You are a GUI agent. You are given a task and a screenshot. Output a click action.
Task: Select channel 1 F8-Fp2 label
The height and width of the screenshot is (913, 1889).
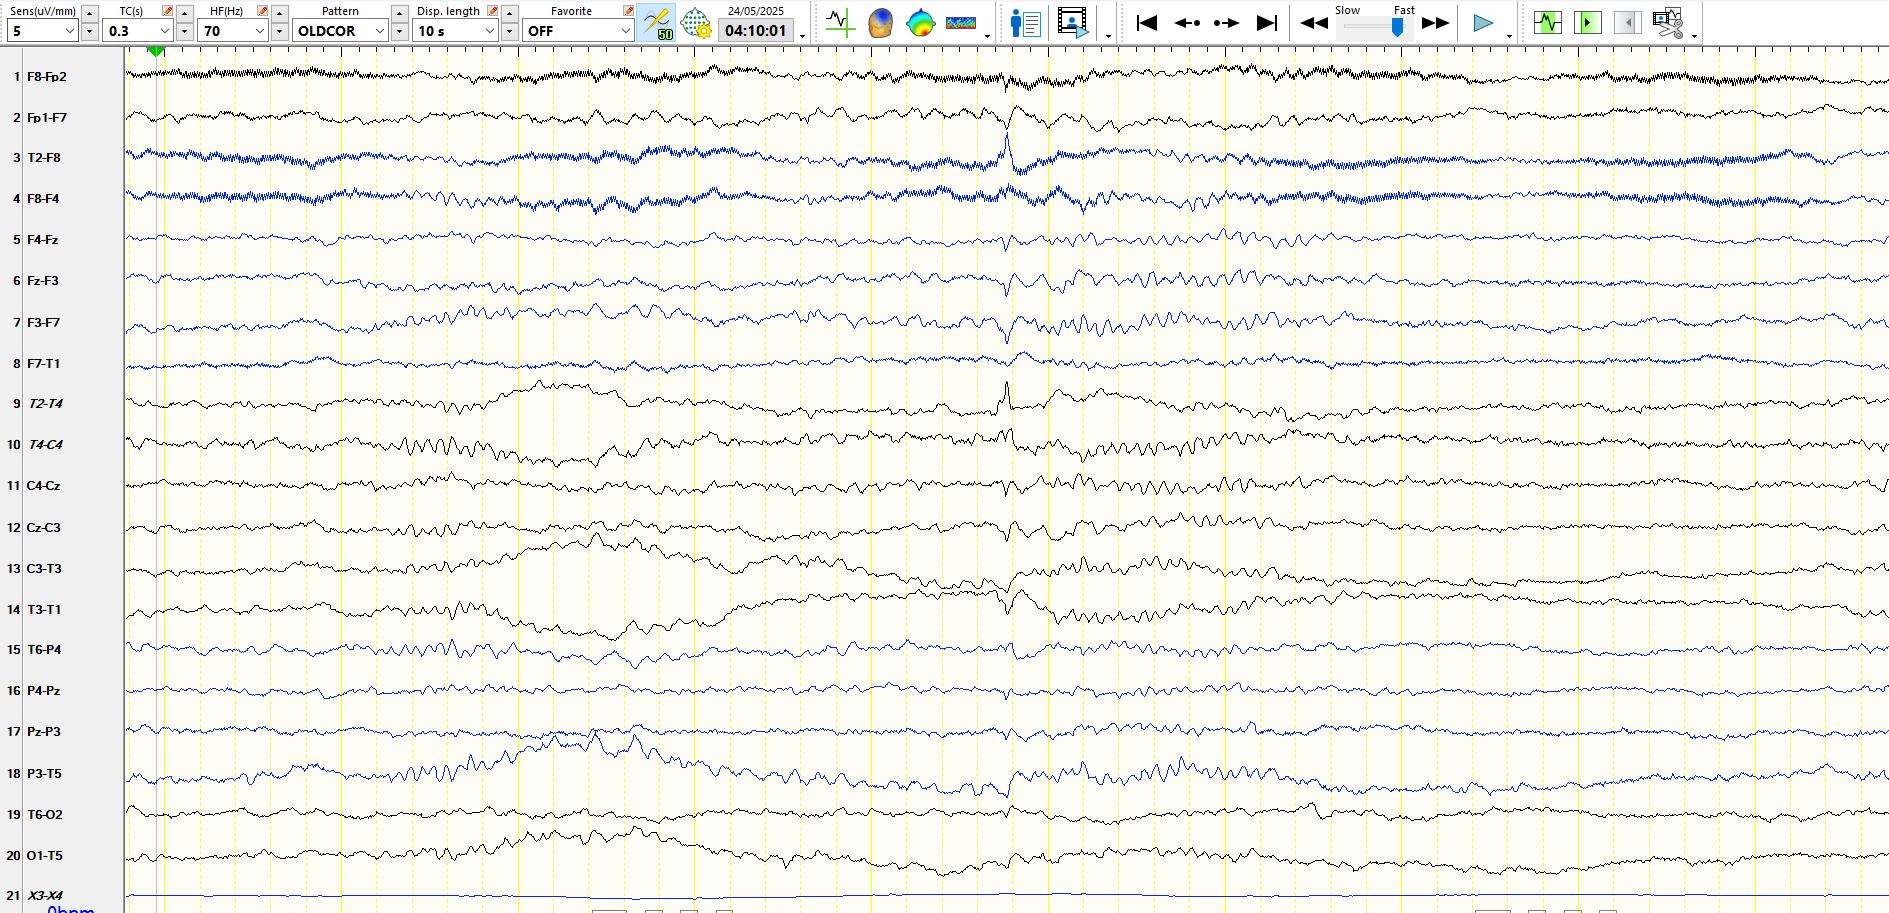coord(47,77)
